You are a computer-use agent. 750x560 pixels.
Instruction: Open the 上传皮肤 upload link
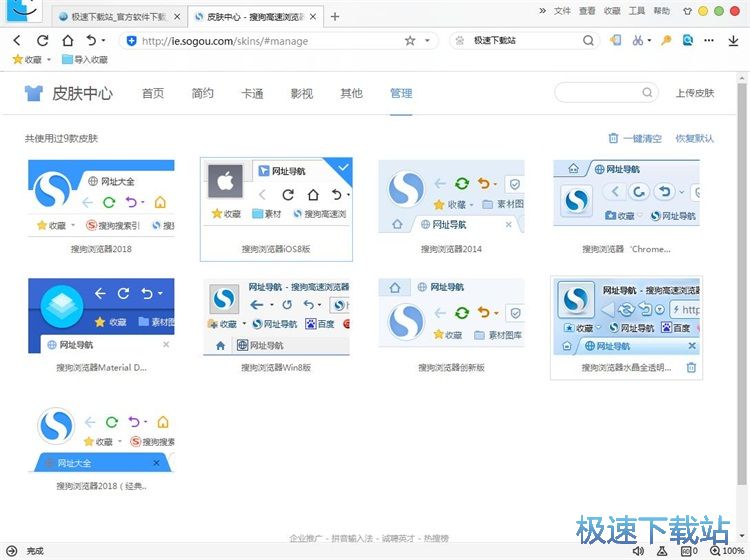tap(694, 93)
